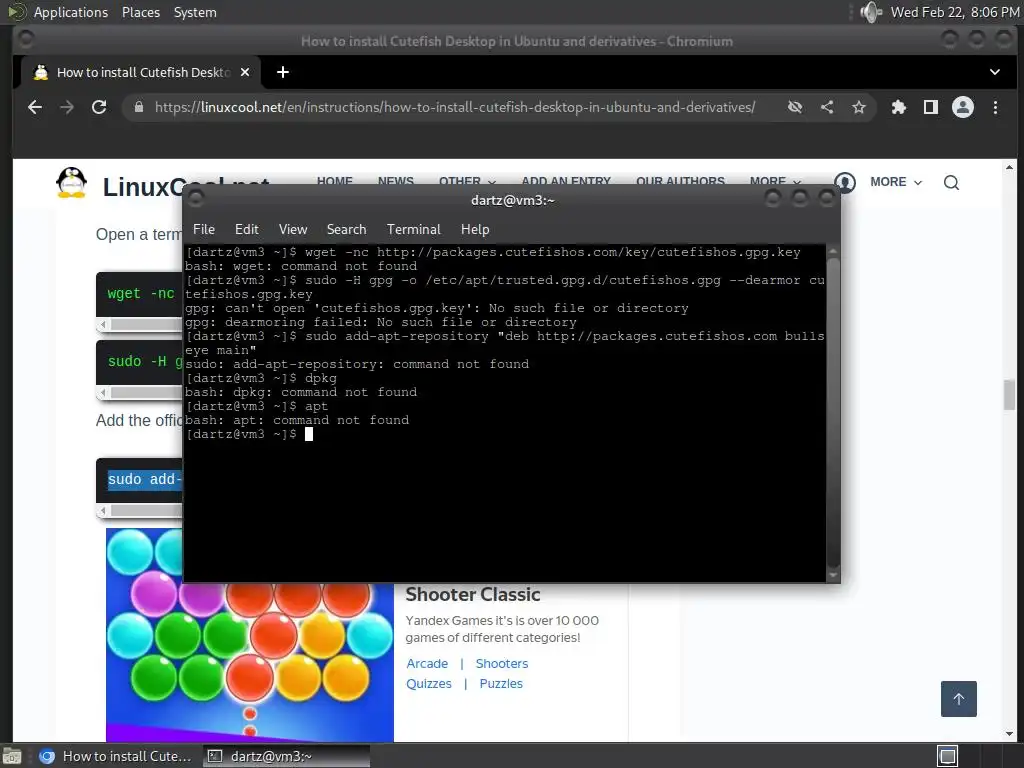Open the Chromium profile avatar

pyautogui.click(x=963, y=107)
